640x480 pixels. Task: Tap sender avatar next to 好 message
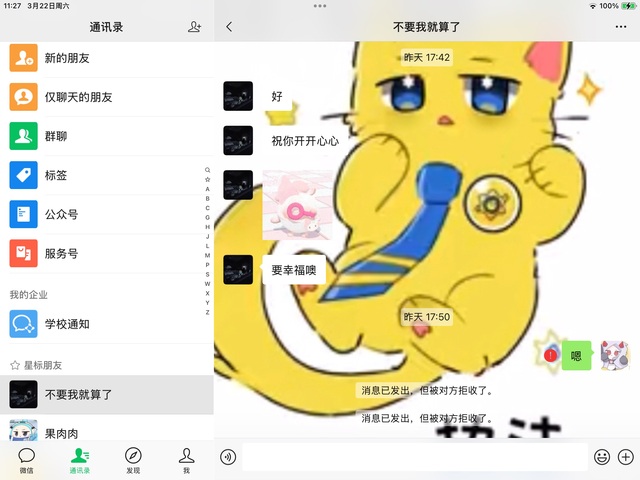pos(238,96)
